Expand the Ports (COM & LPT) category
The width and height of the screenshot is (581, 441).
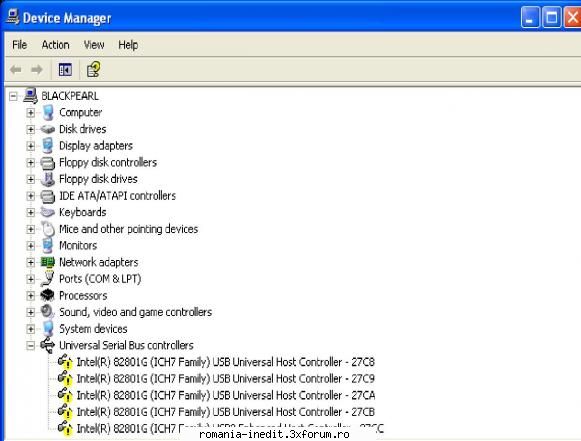(30, 279)
